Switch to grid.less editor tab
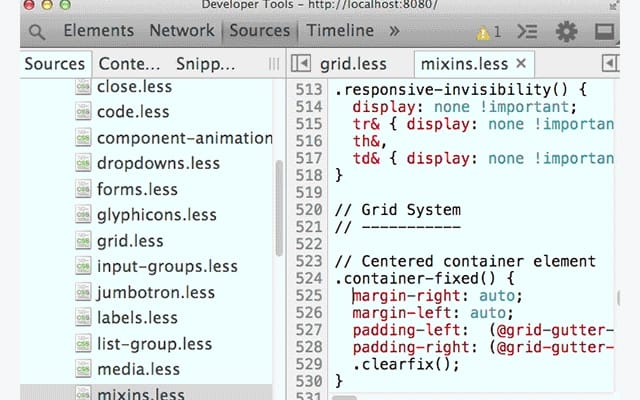The height and width of the screenshot is (400, 640). point(353,64)
